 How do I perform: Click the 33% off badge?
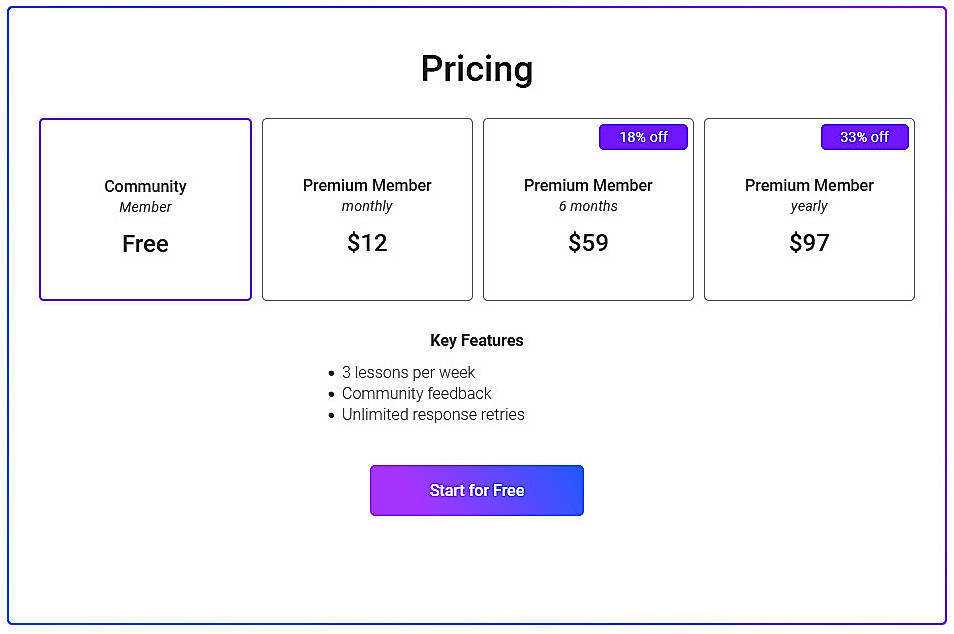864,137
